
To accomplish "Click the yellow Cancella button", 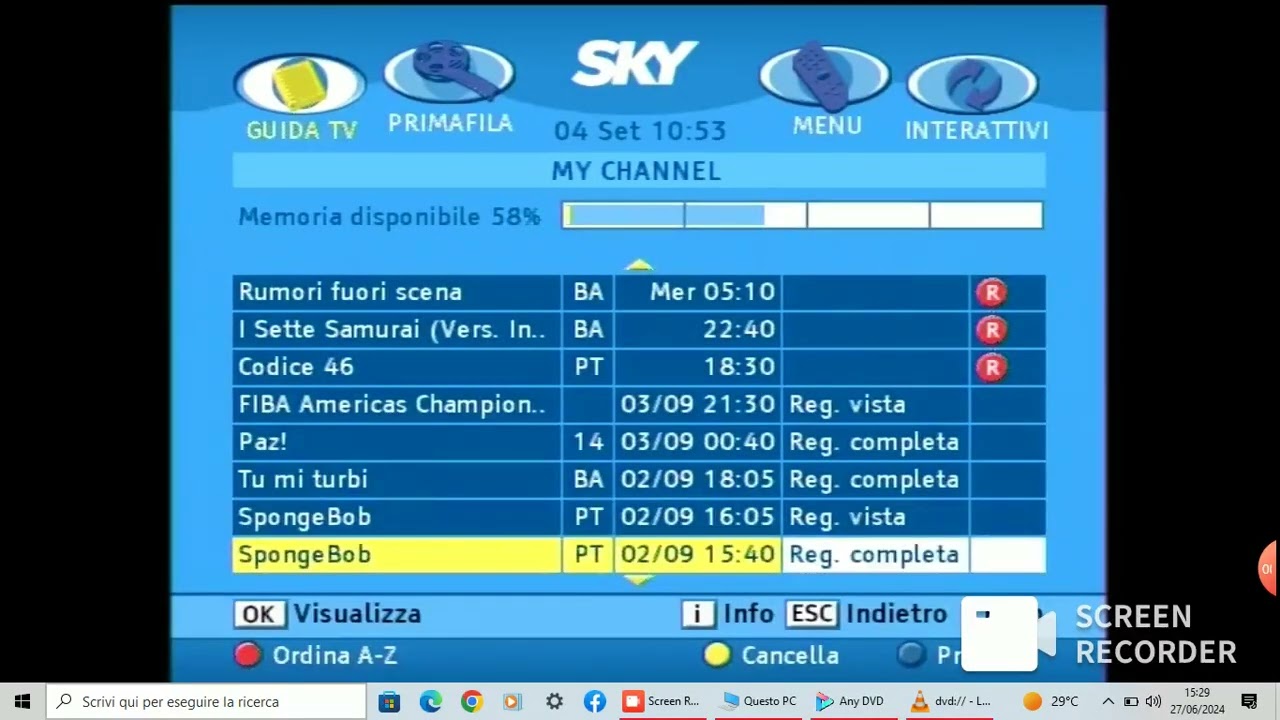I will point(771,656).
